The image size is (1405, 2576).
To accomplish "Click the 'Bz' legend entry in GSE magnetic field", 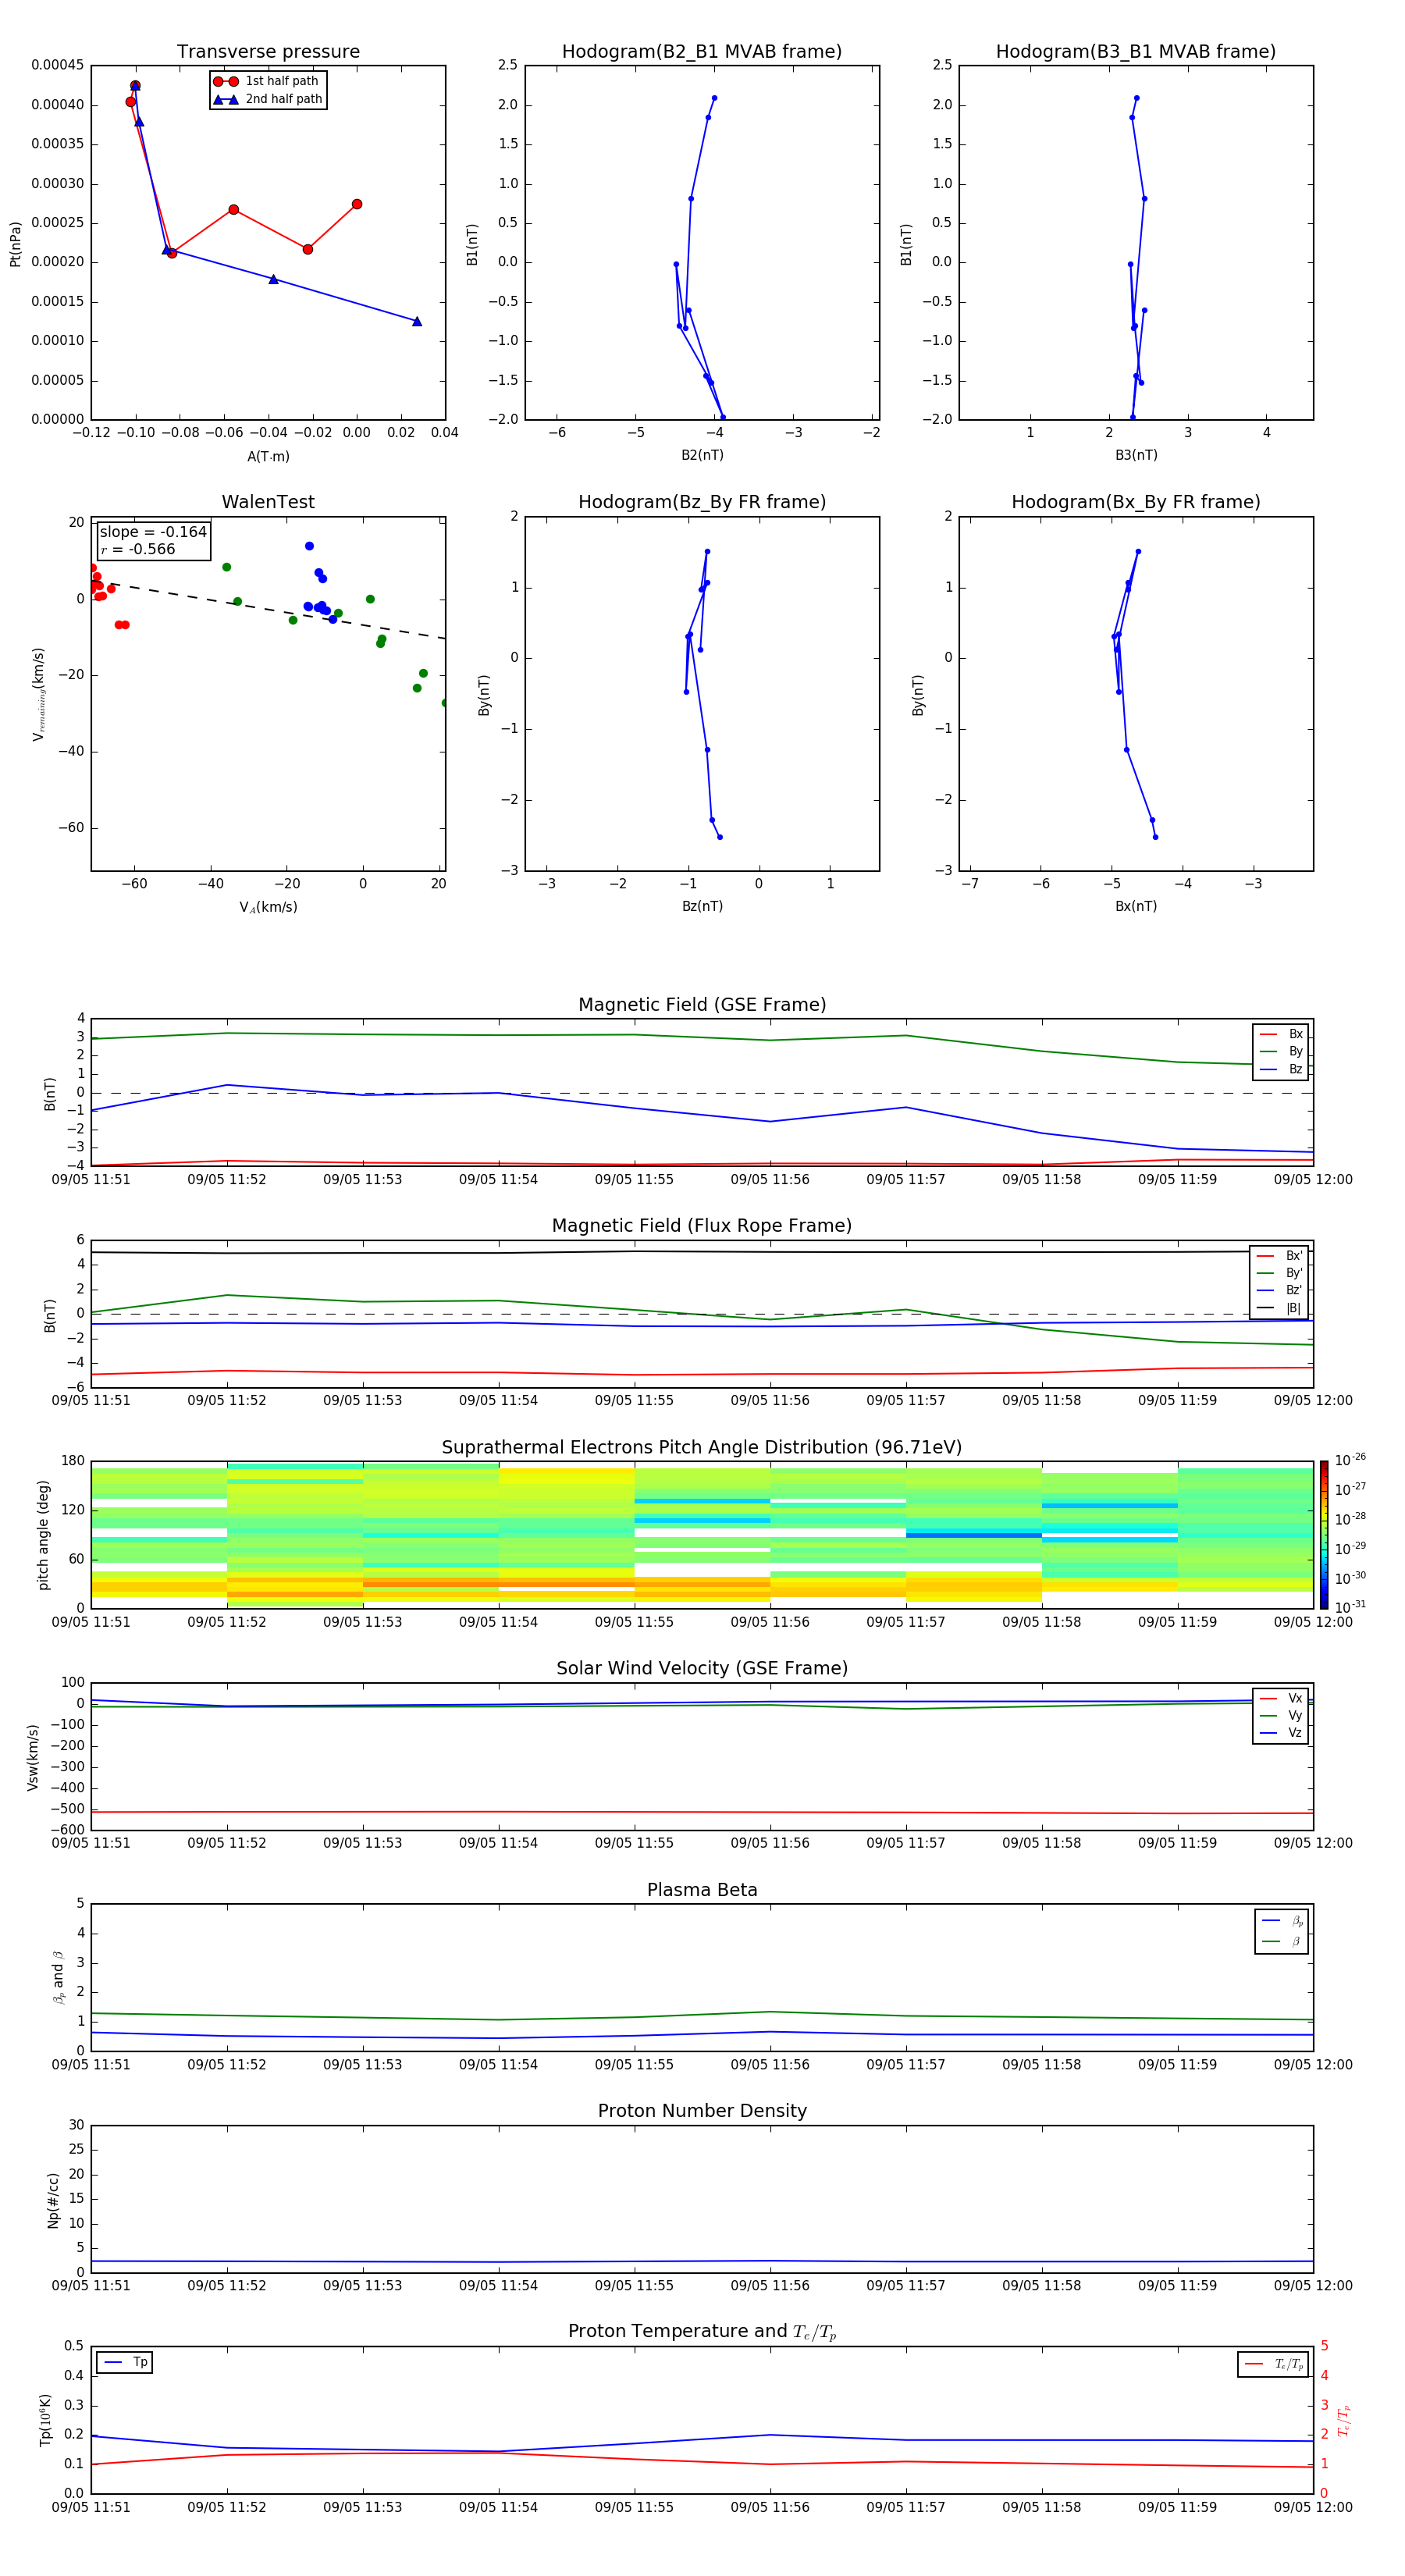I will (1281, 1070).
